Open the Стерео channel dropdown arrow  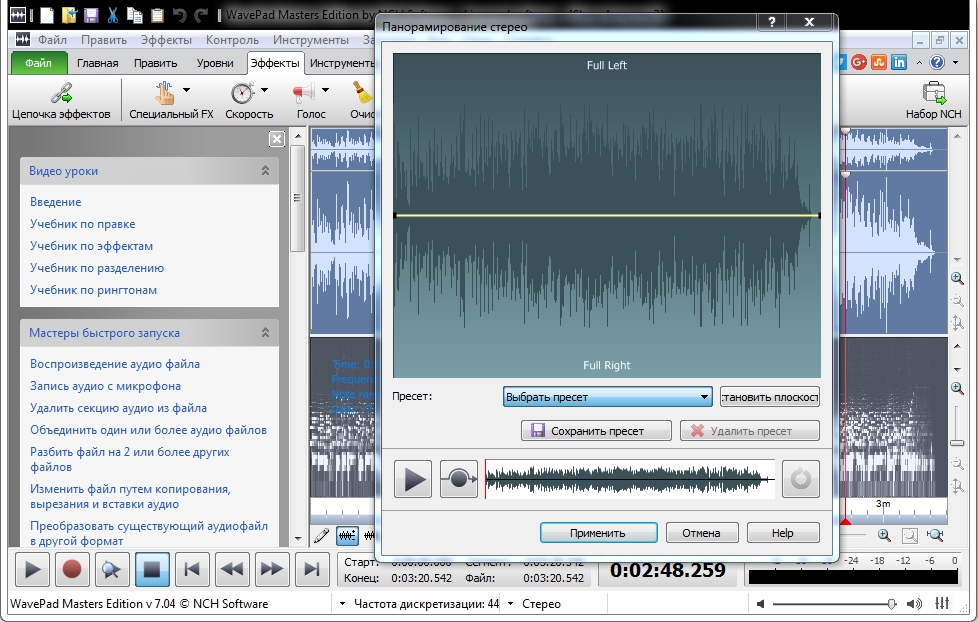point(510,604)
